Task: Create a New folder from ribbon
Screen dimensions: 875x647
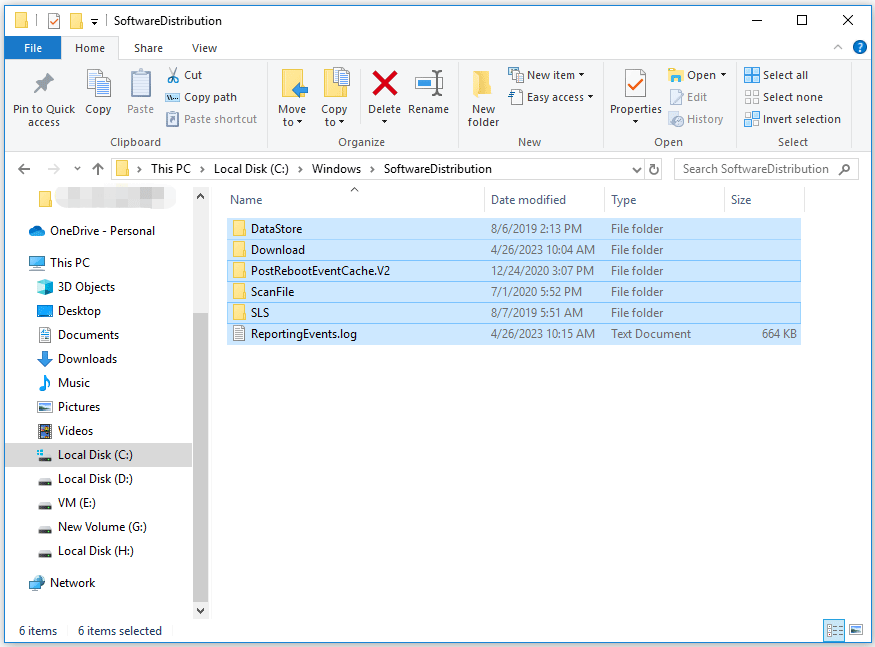Action: point(483,98)
